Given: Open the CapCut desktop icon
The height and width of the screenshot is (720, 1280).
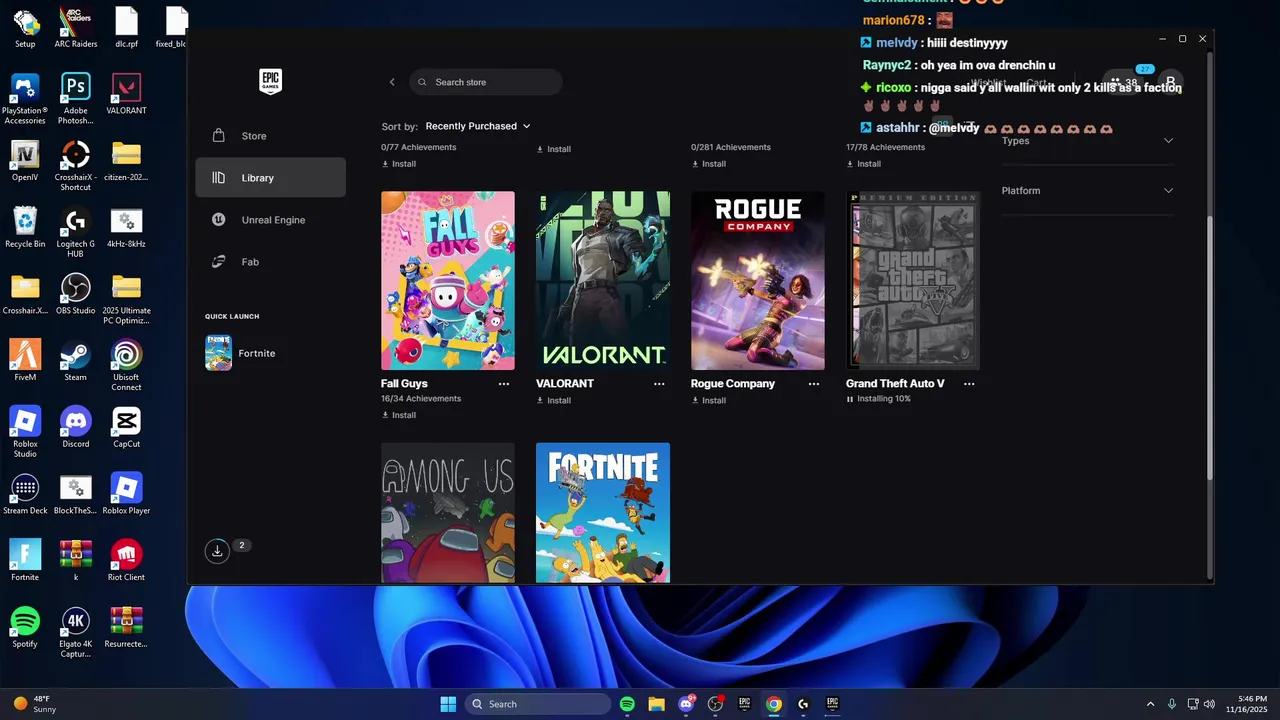Looking at the screenshot, I should click(126, 427).
